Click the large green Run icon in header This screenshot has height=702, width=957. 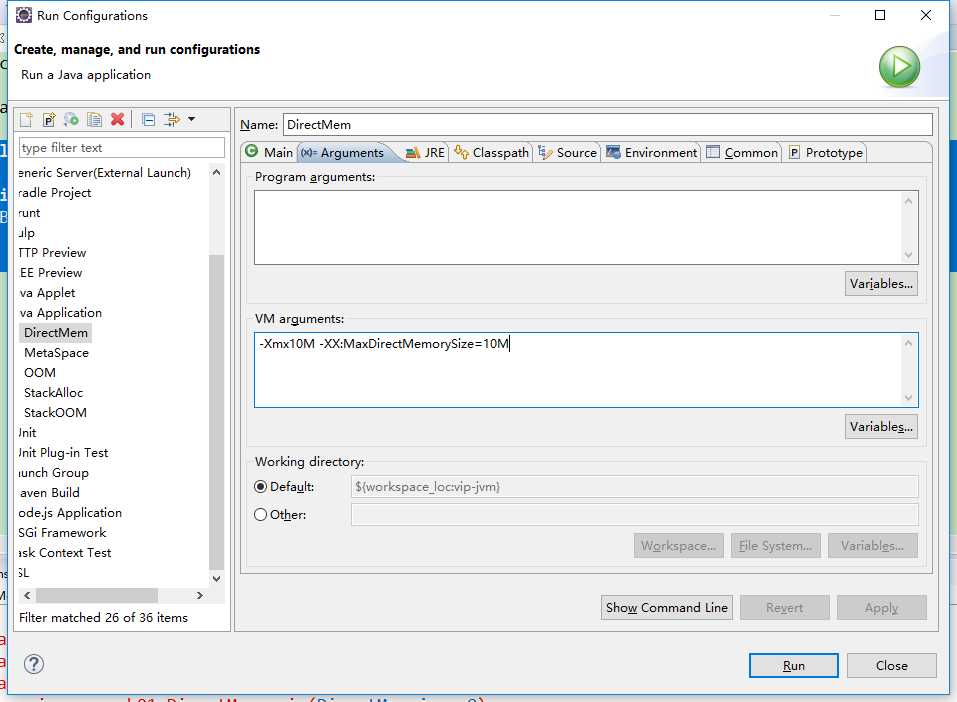point(898,67)
